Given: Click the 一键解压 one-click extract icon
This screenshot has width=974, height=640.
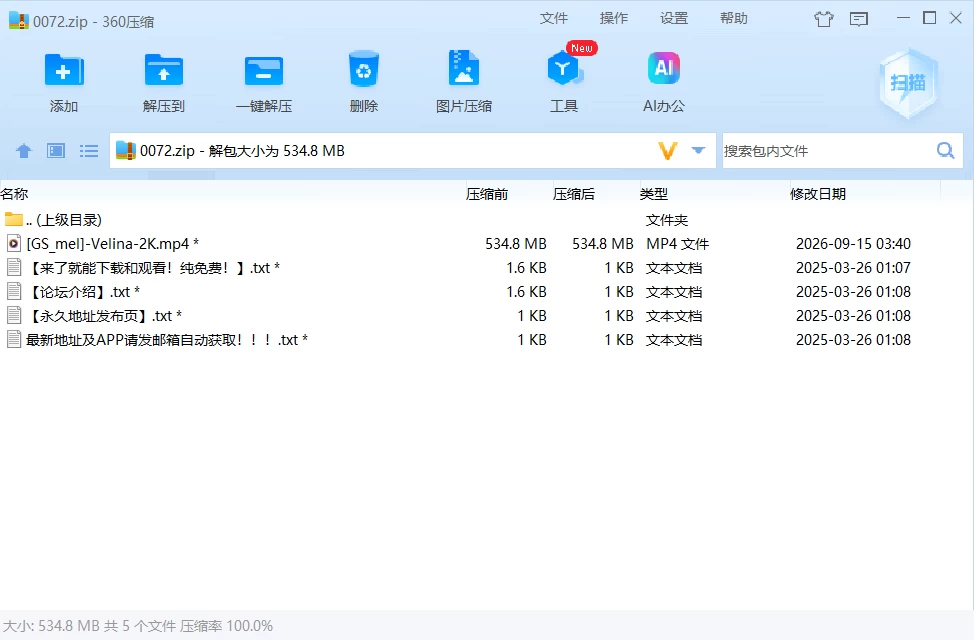Looking at the screenshot, I should [264, 71].
